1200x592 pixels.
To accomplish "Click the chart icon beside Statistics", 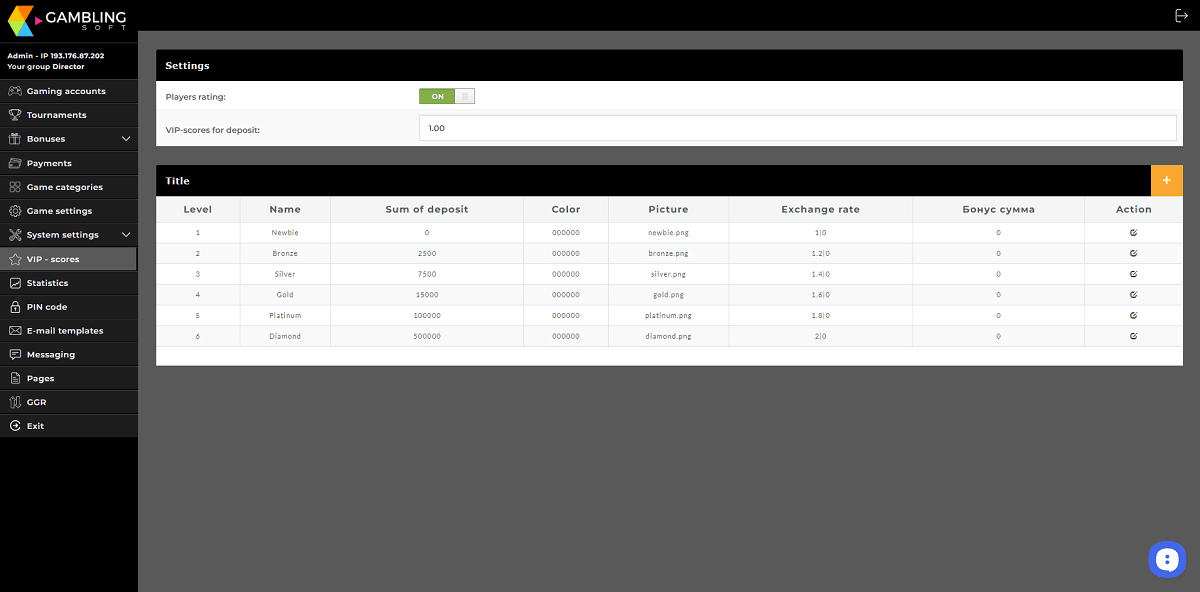I will pos(15,283).
